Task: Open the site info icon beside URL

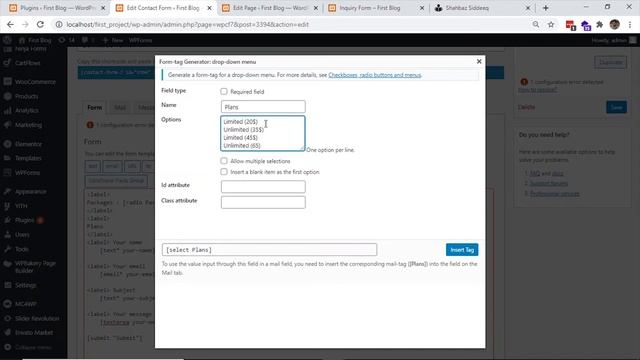Action: 59,24
